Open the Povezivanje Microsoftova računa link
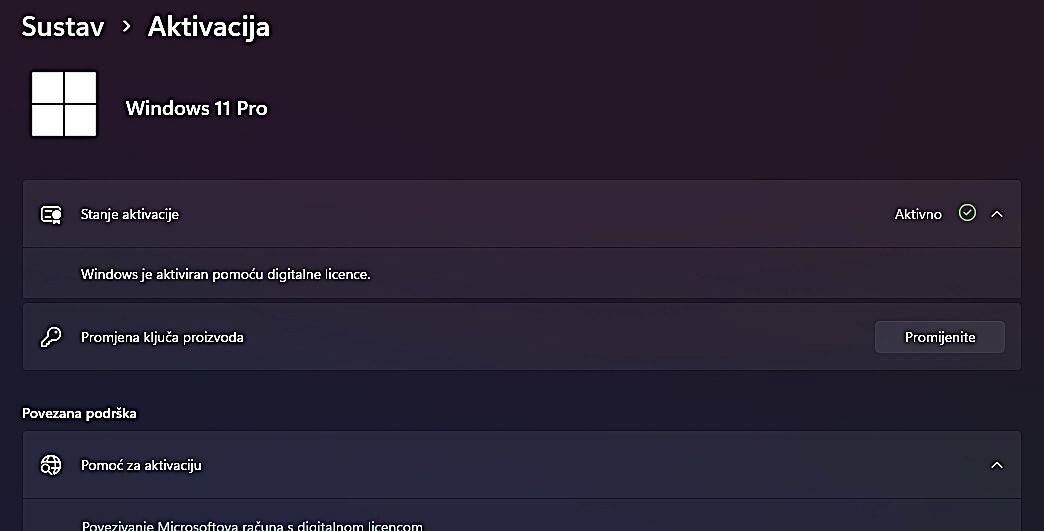Viewport: 1044px width, 531px height. 251,525
